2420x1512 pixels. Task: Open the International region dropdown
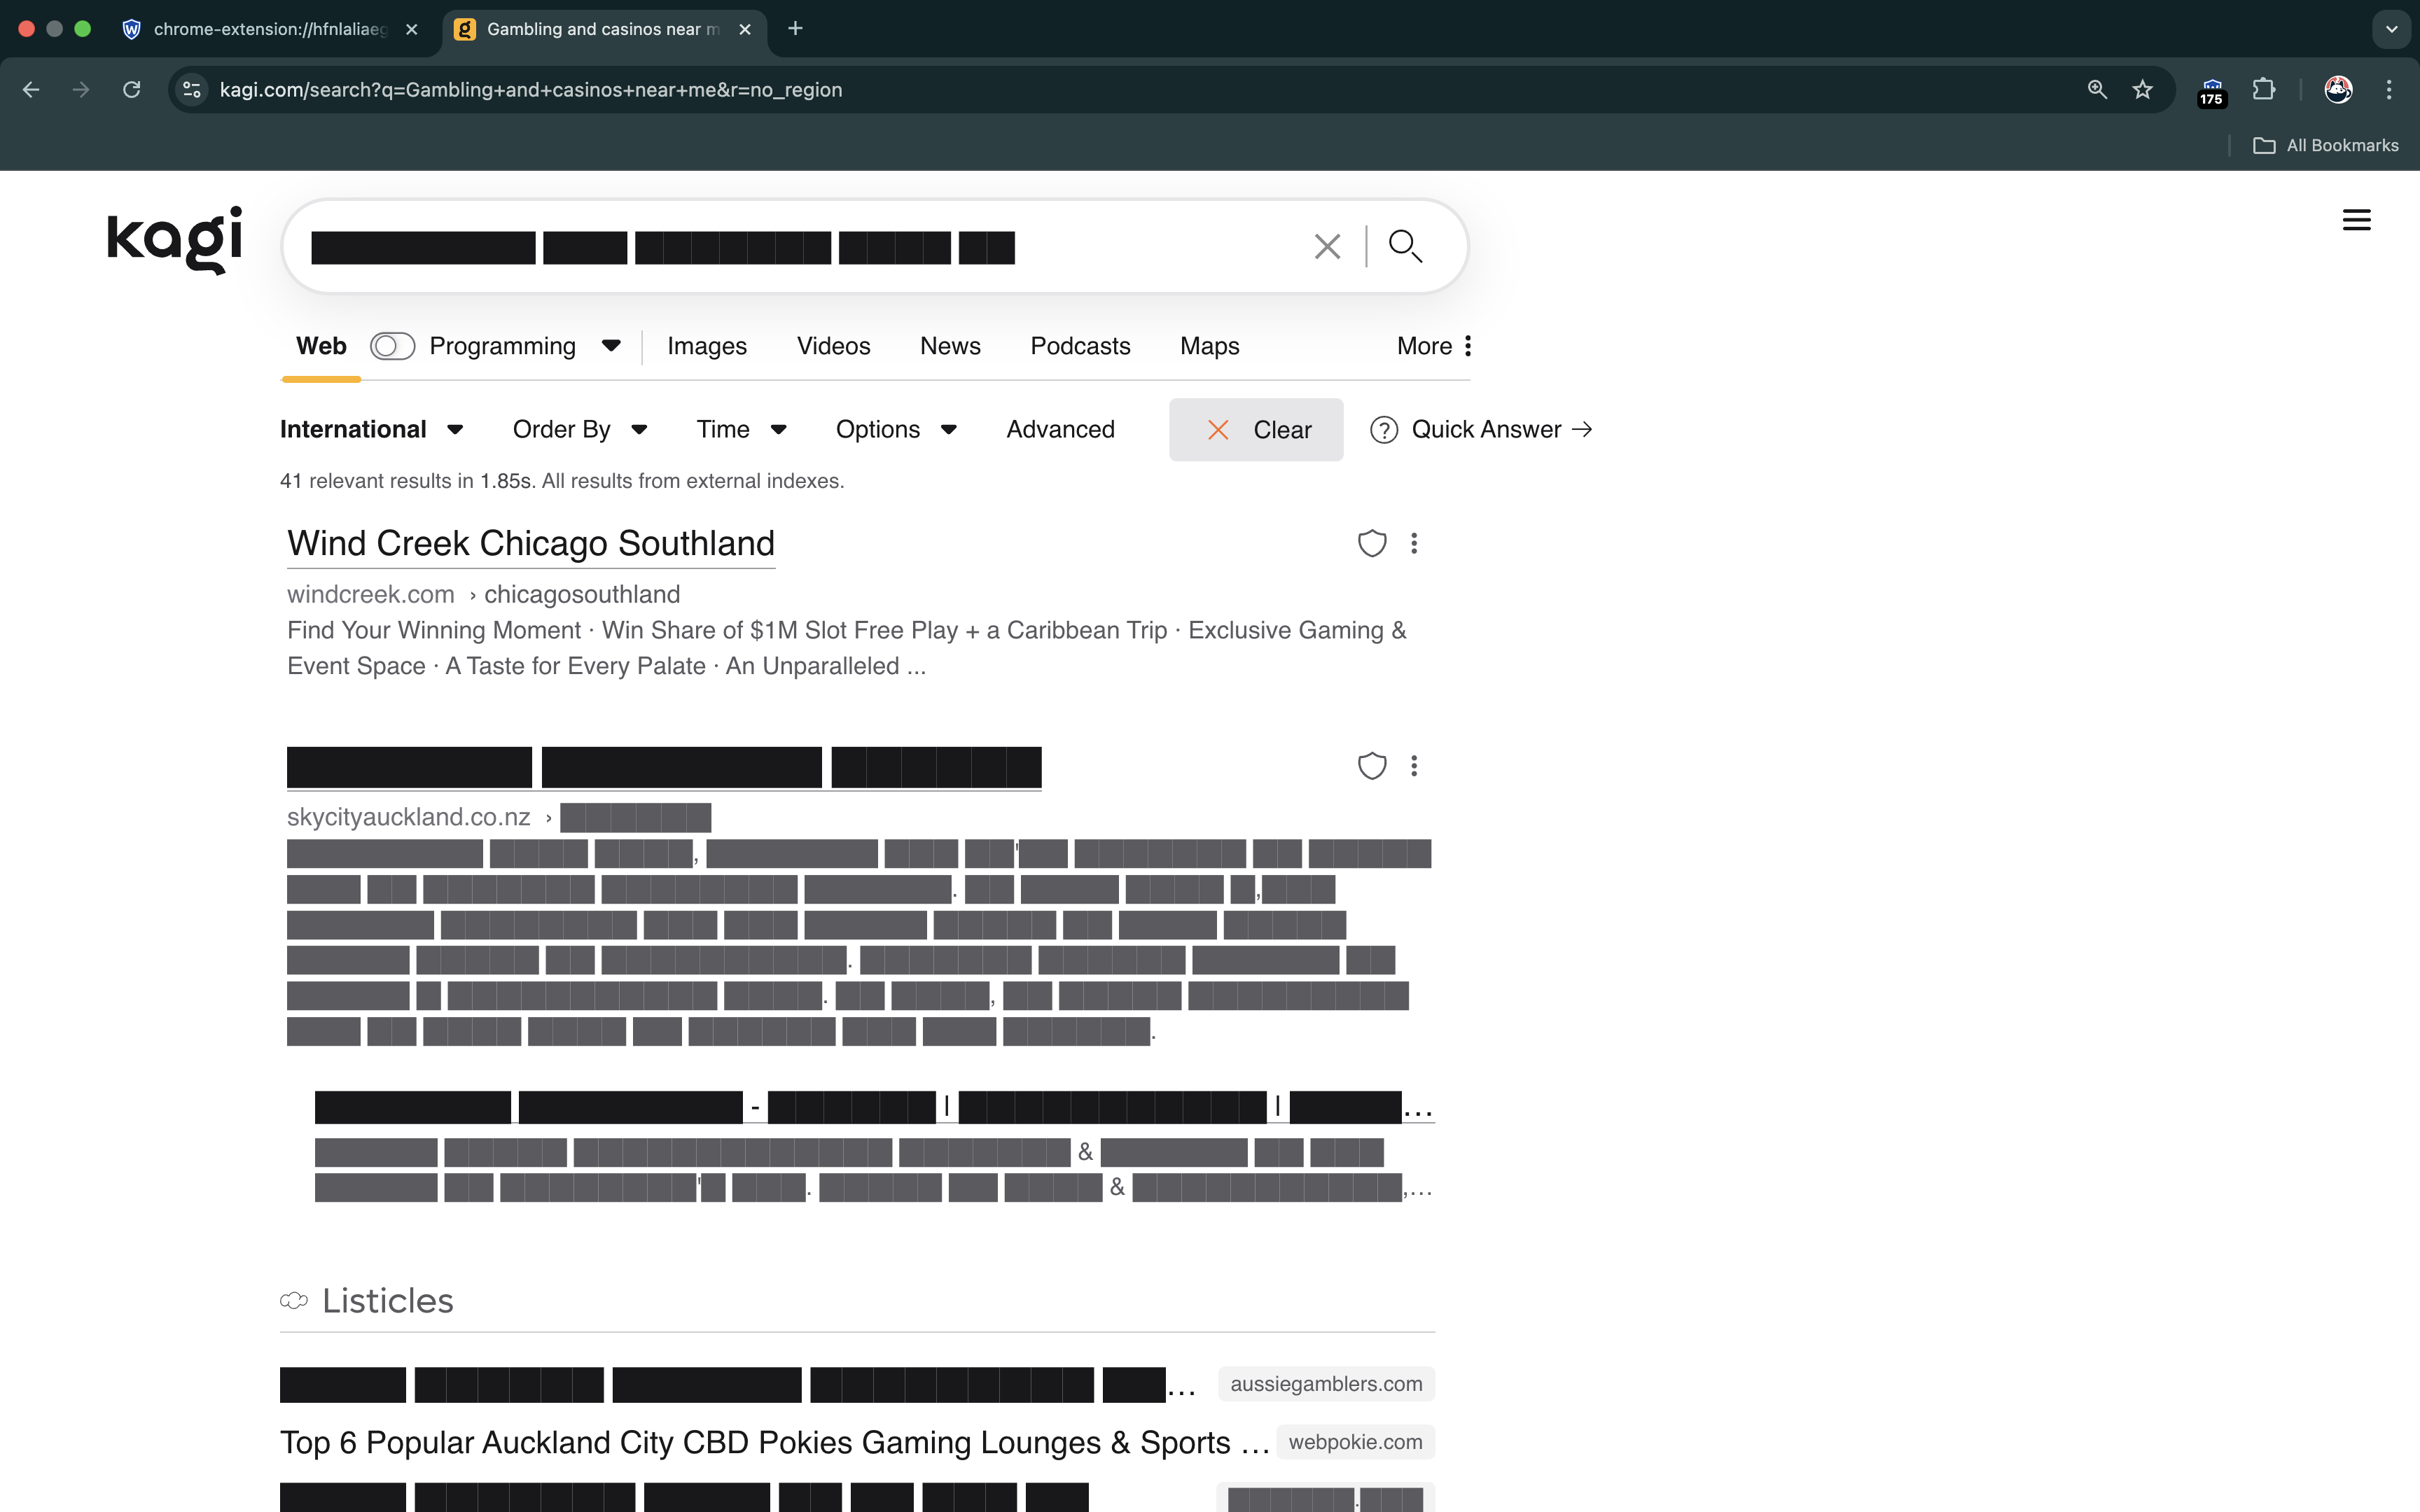(371, 430)
